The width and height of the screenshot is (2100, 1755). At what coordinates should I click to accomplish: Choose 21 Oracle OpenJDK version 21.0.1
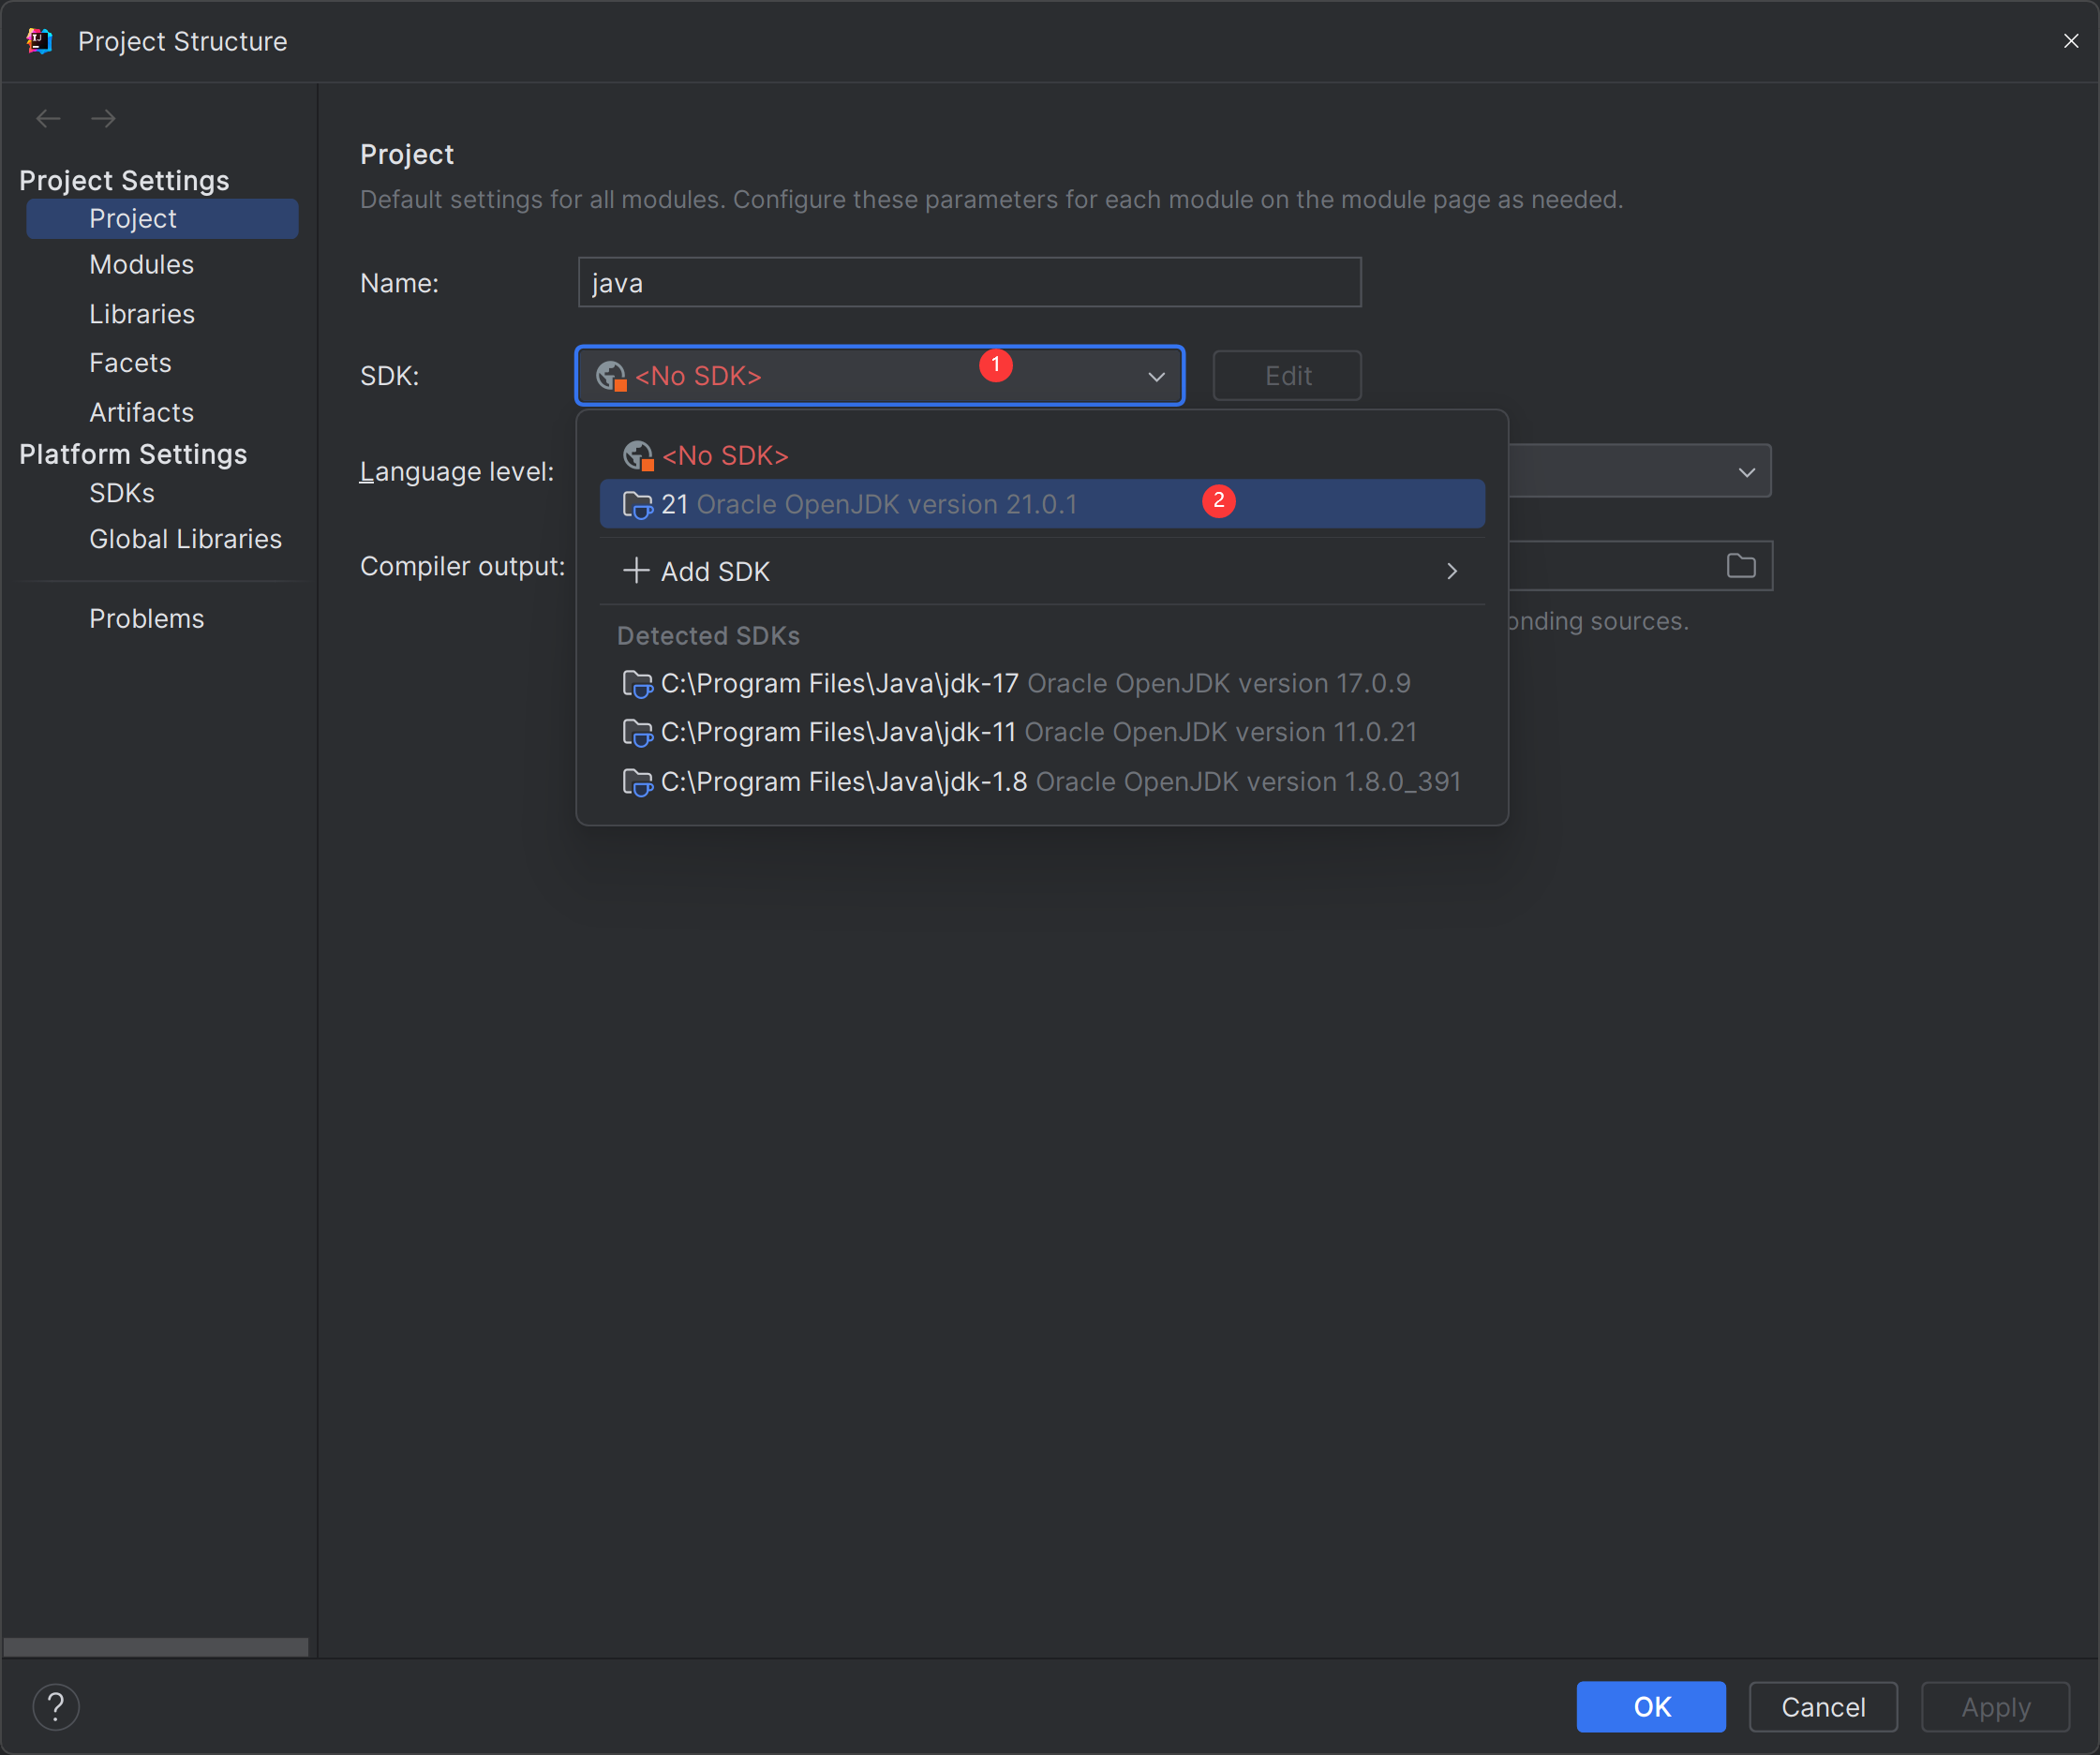point(1042,504)
